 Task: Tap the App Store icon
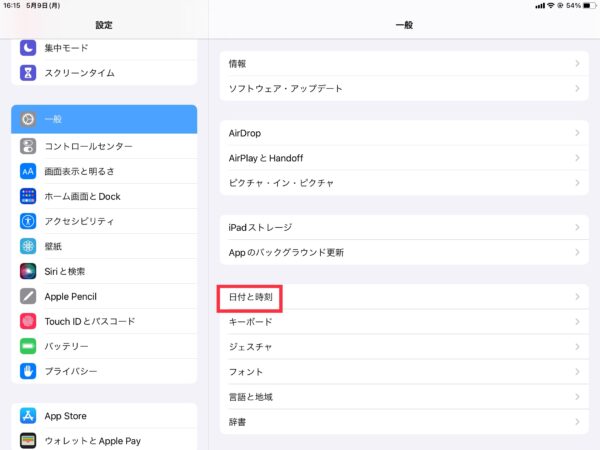(28, 416)
